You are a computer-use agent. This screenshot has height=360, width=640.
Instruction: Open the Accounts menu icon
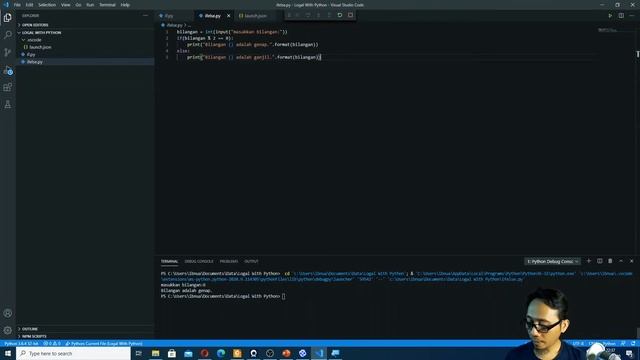(7, 313)
